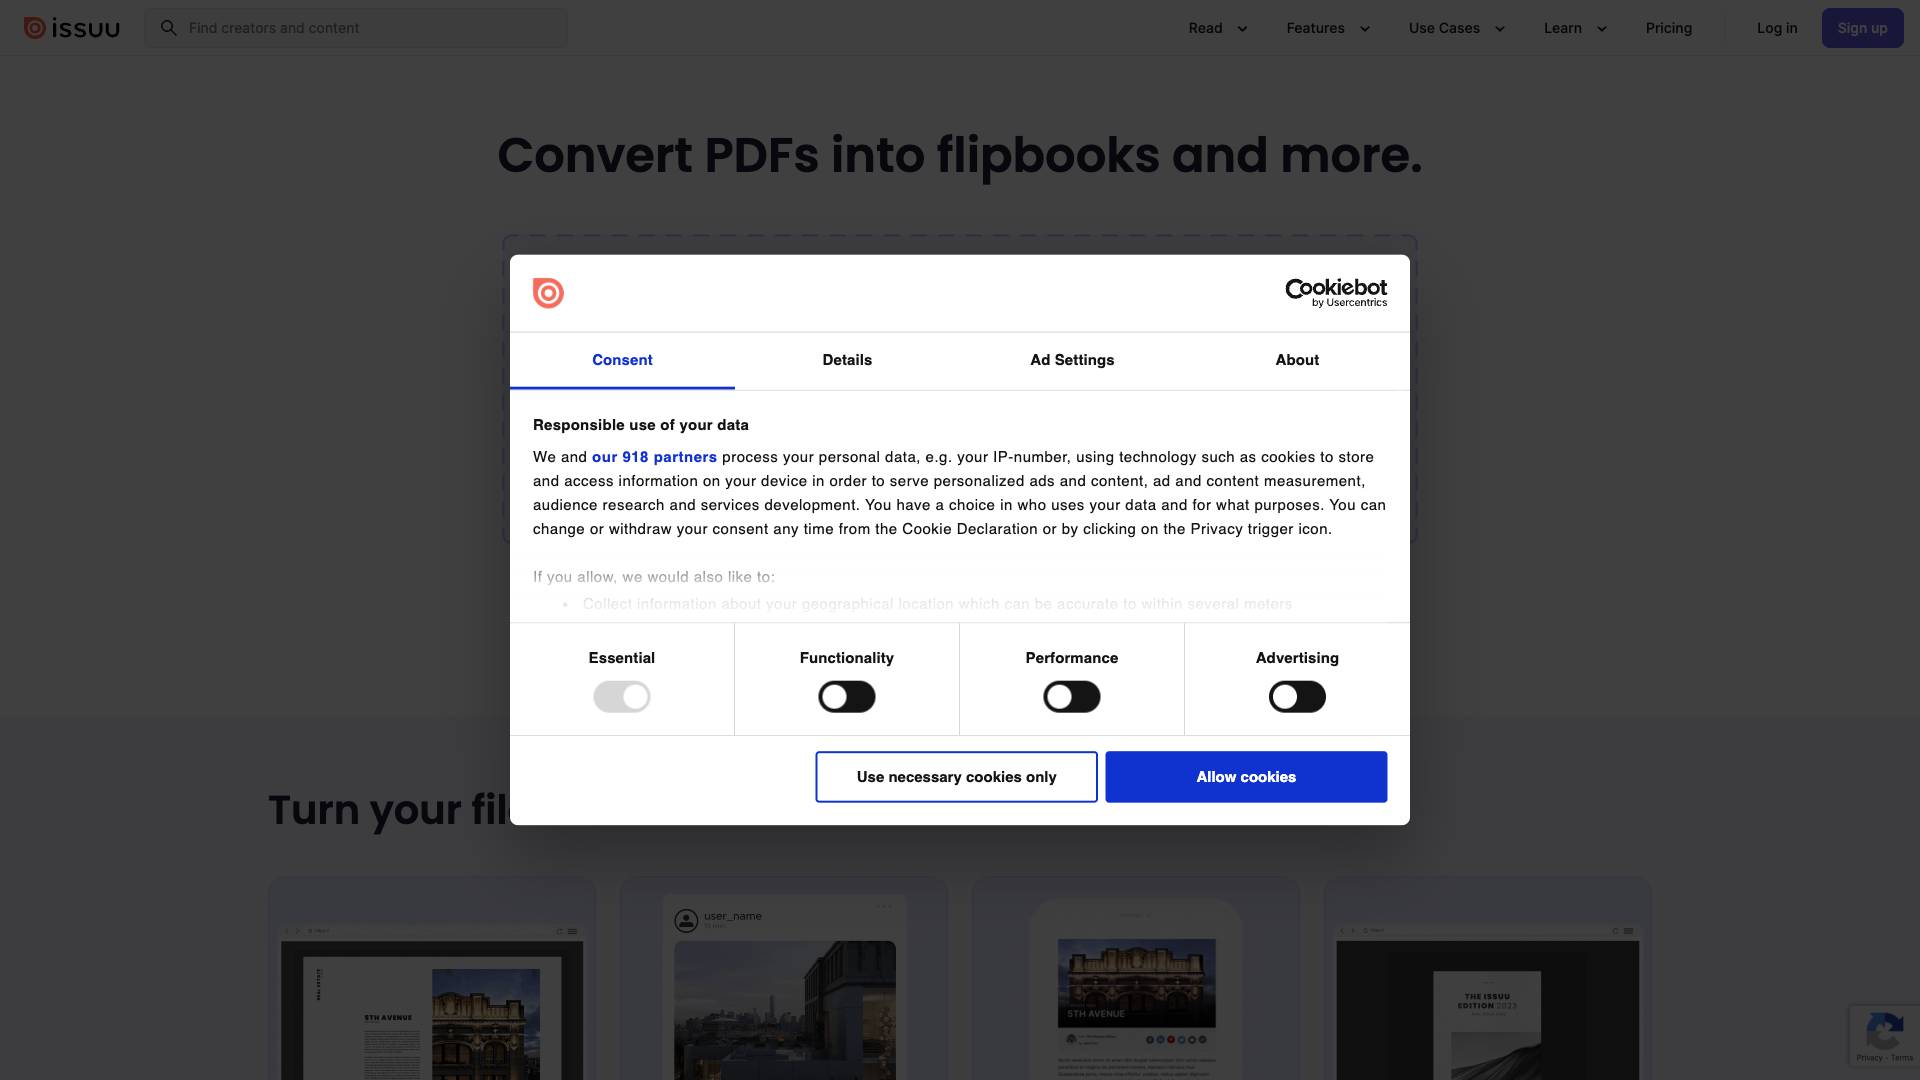
Task: Switch to the Details tab
Action: pos(847,360)
